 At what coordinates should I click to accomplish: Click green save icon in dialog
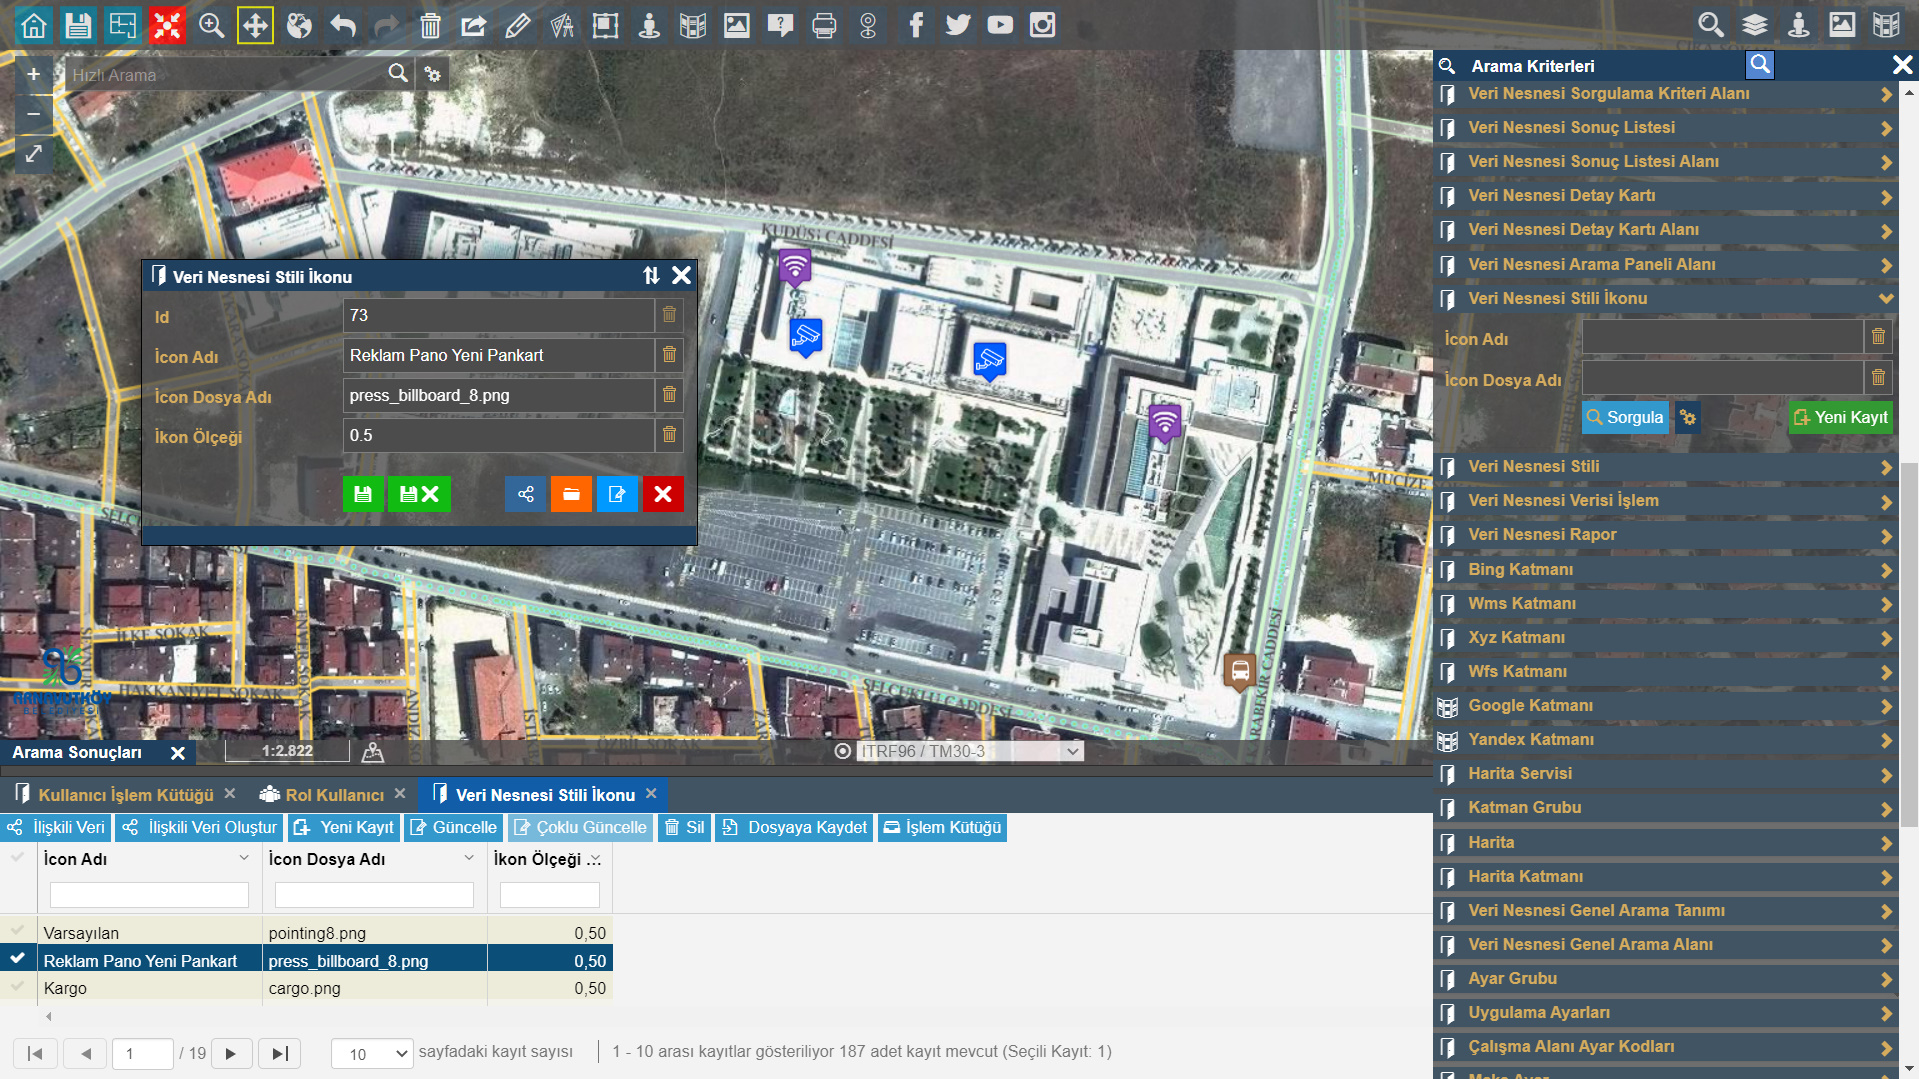coord(363,494)
